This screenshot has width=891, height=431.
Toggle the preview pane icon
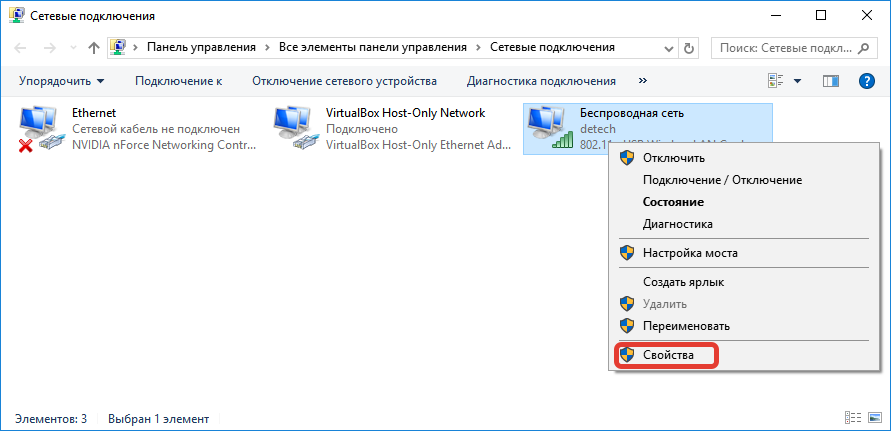830,81
